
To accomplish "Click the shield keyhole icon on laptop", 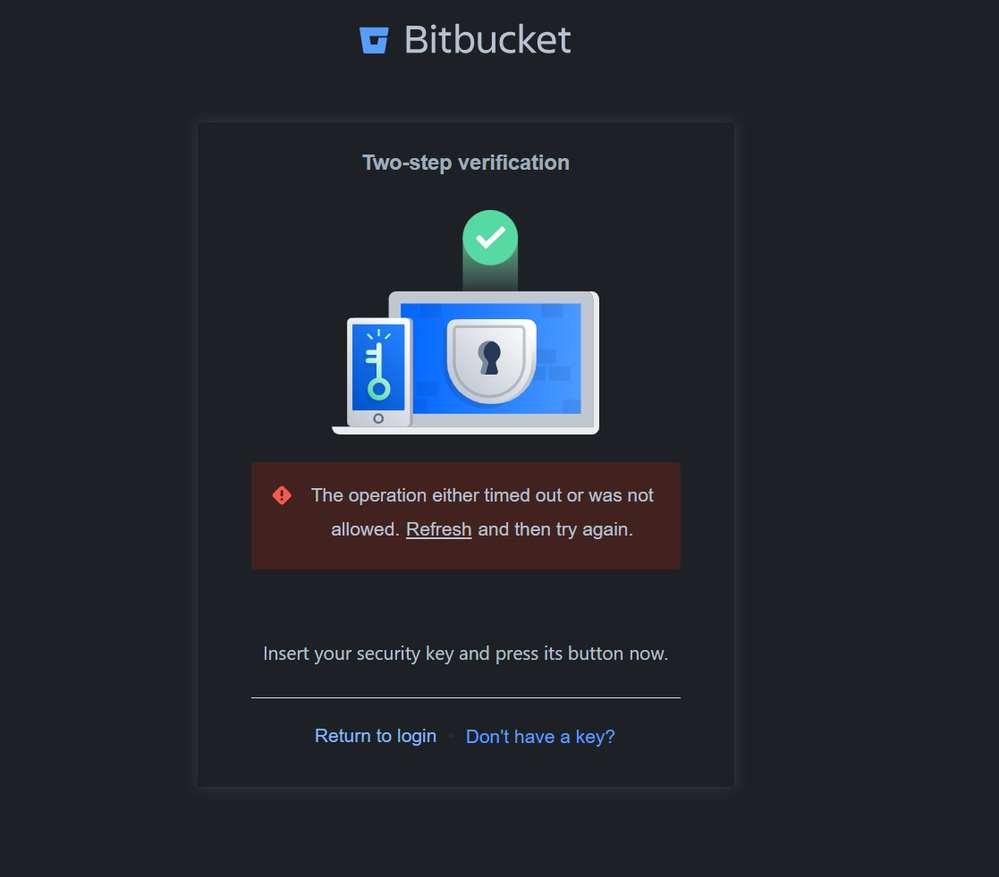I will point(491,361).
